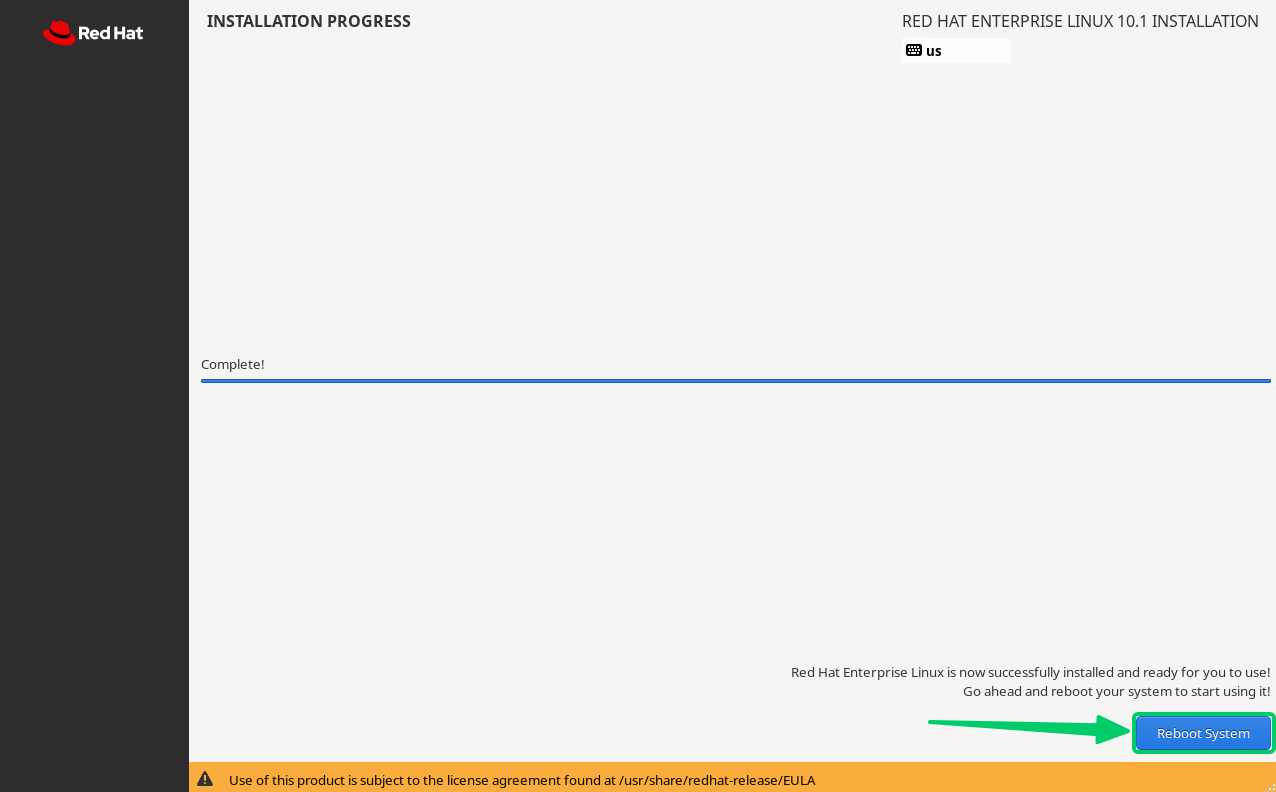Click the EULA license agreement notice text
The height and width of the screenshot is (792, 1276).
pos(522,780)
